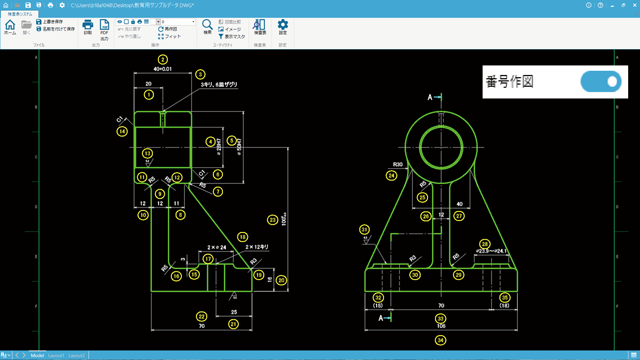The image size is (640, 360).
Task: Open the layer color dropdown arrow
Action: click(158, 22)
